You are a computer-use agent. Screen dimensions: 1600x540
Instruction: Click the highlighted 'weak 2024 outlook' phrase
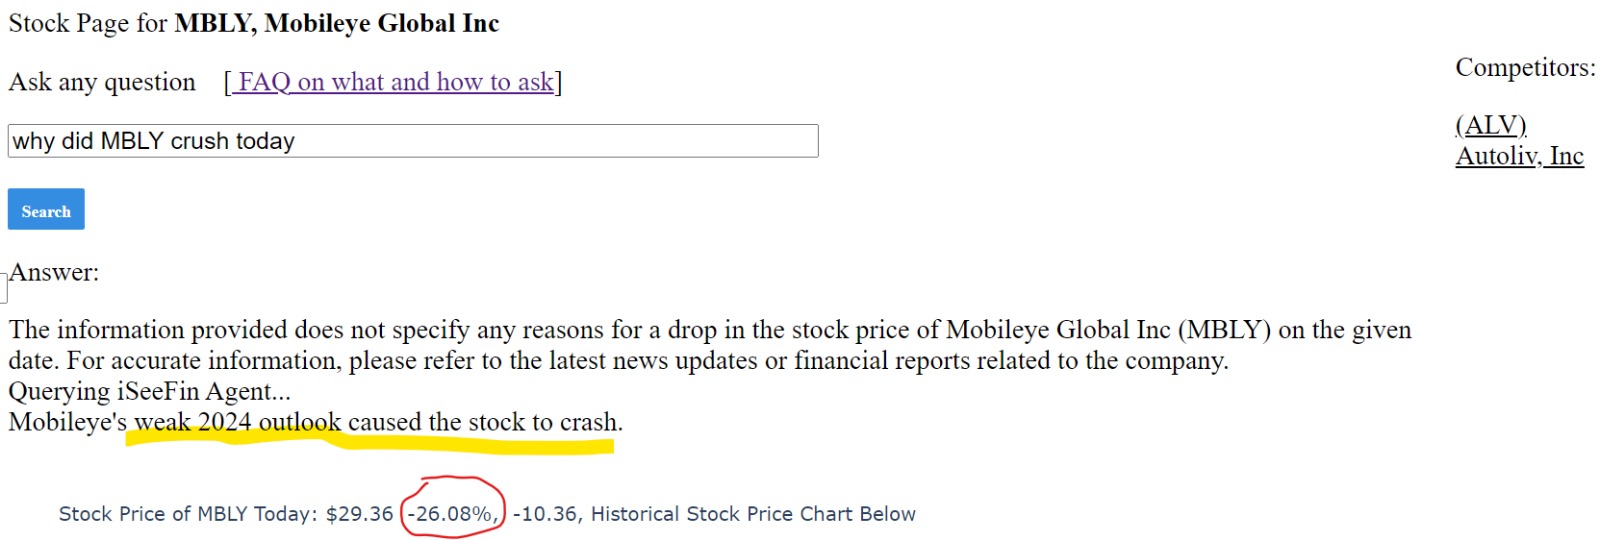238,422
